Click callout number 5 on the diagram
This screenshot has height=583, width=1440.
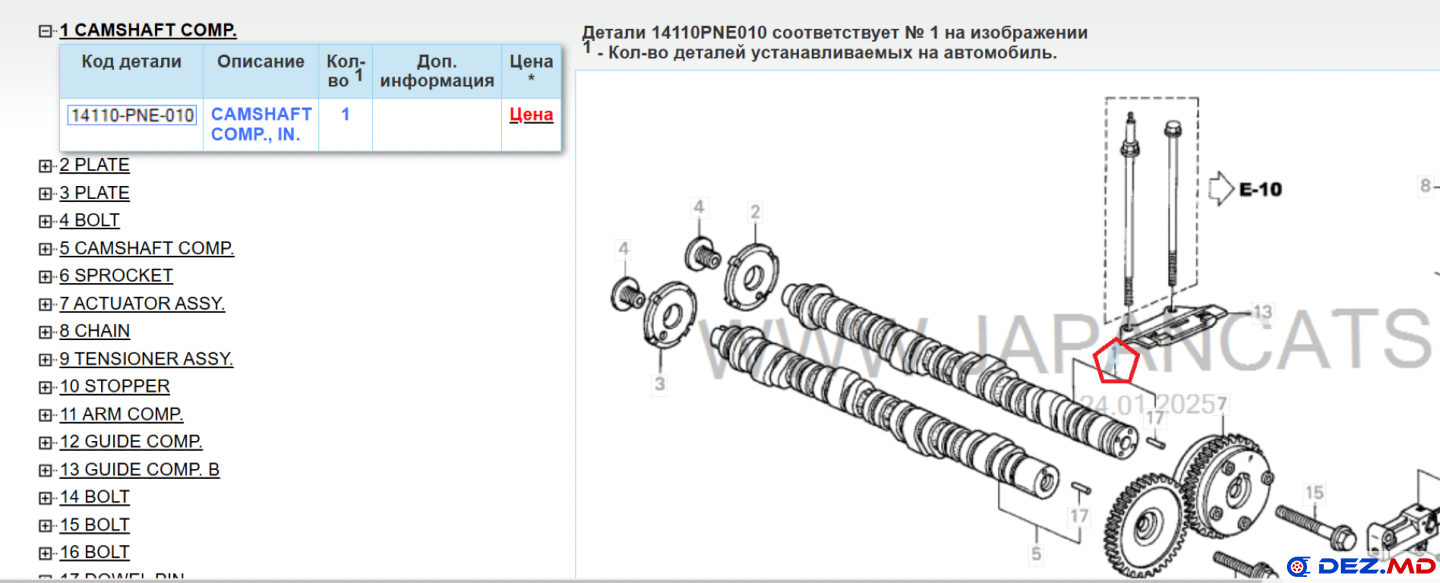coord(1037,553)
